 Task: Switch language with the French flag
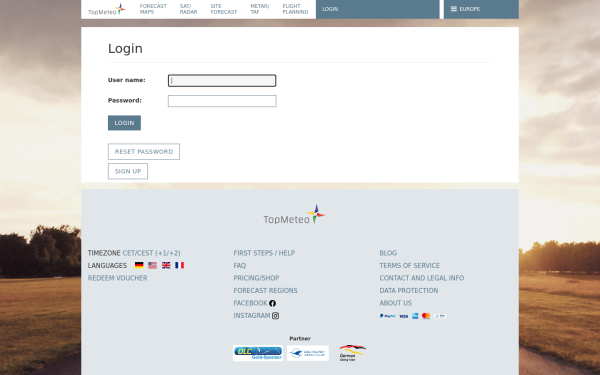coord(179,265)
